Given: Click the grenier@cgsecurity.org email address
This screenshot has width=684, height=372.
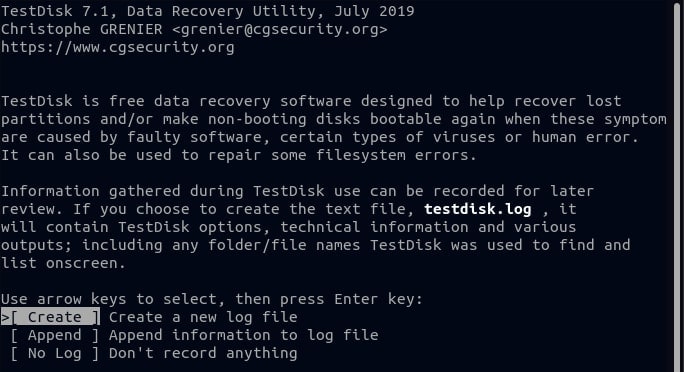Looking at the screenshot, I should 279,29.
